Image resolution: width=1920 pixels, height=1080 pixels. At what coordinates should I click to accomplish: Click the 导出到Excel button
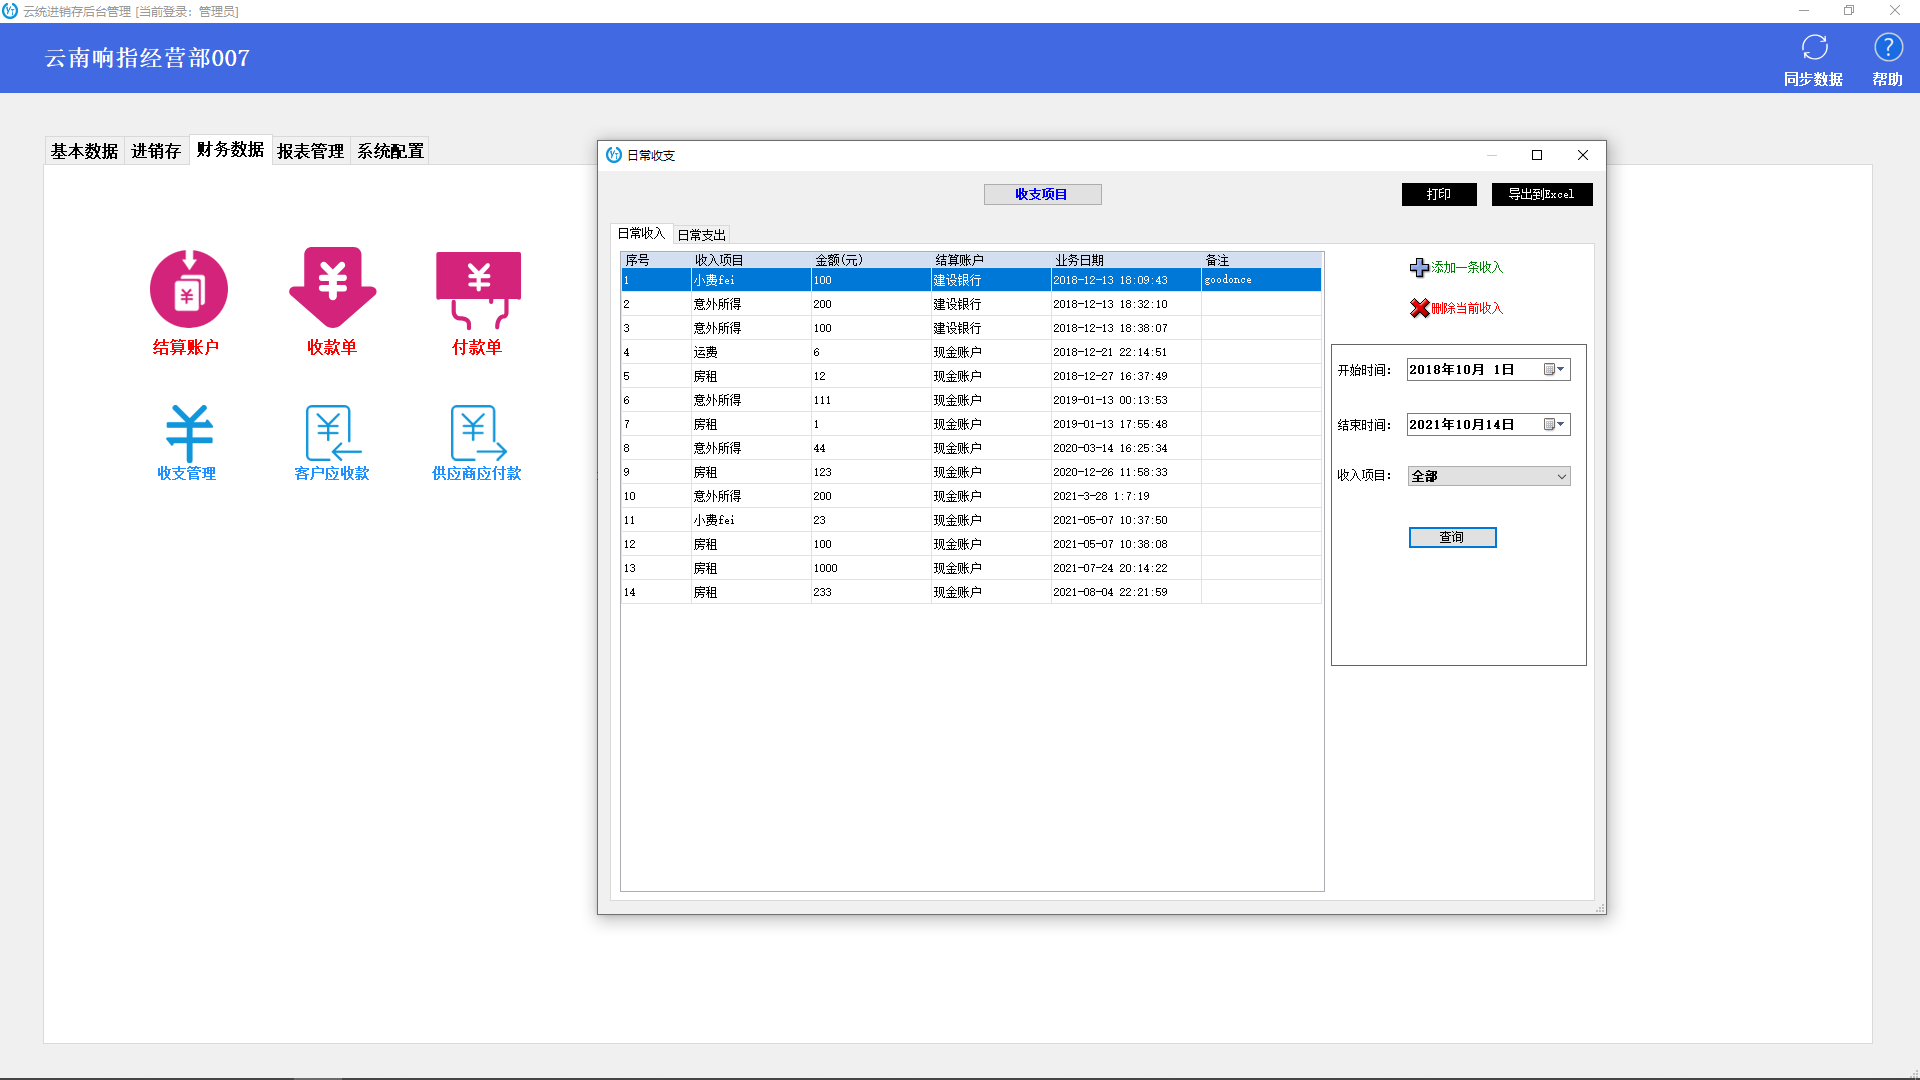tap(1541, 194)
